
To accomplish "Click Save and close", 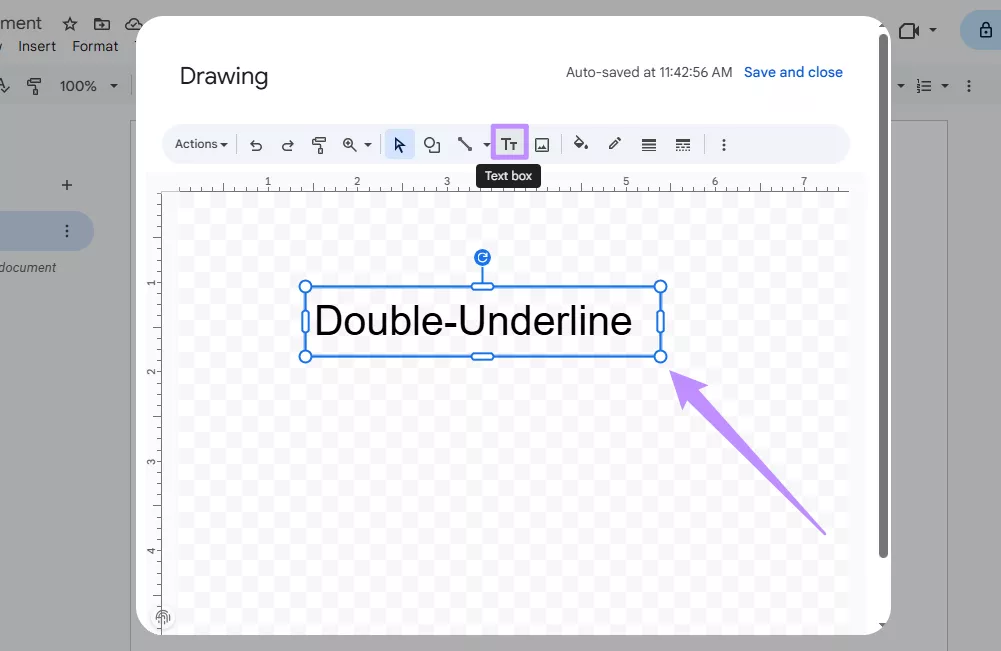I will 793,72.
